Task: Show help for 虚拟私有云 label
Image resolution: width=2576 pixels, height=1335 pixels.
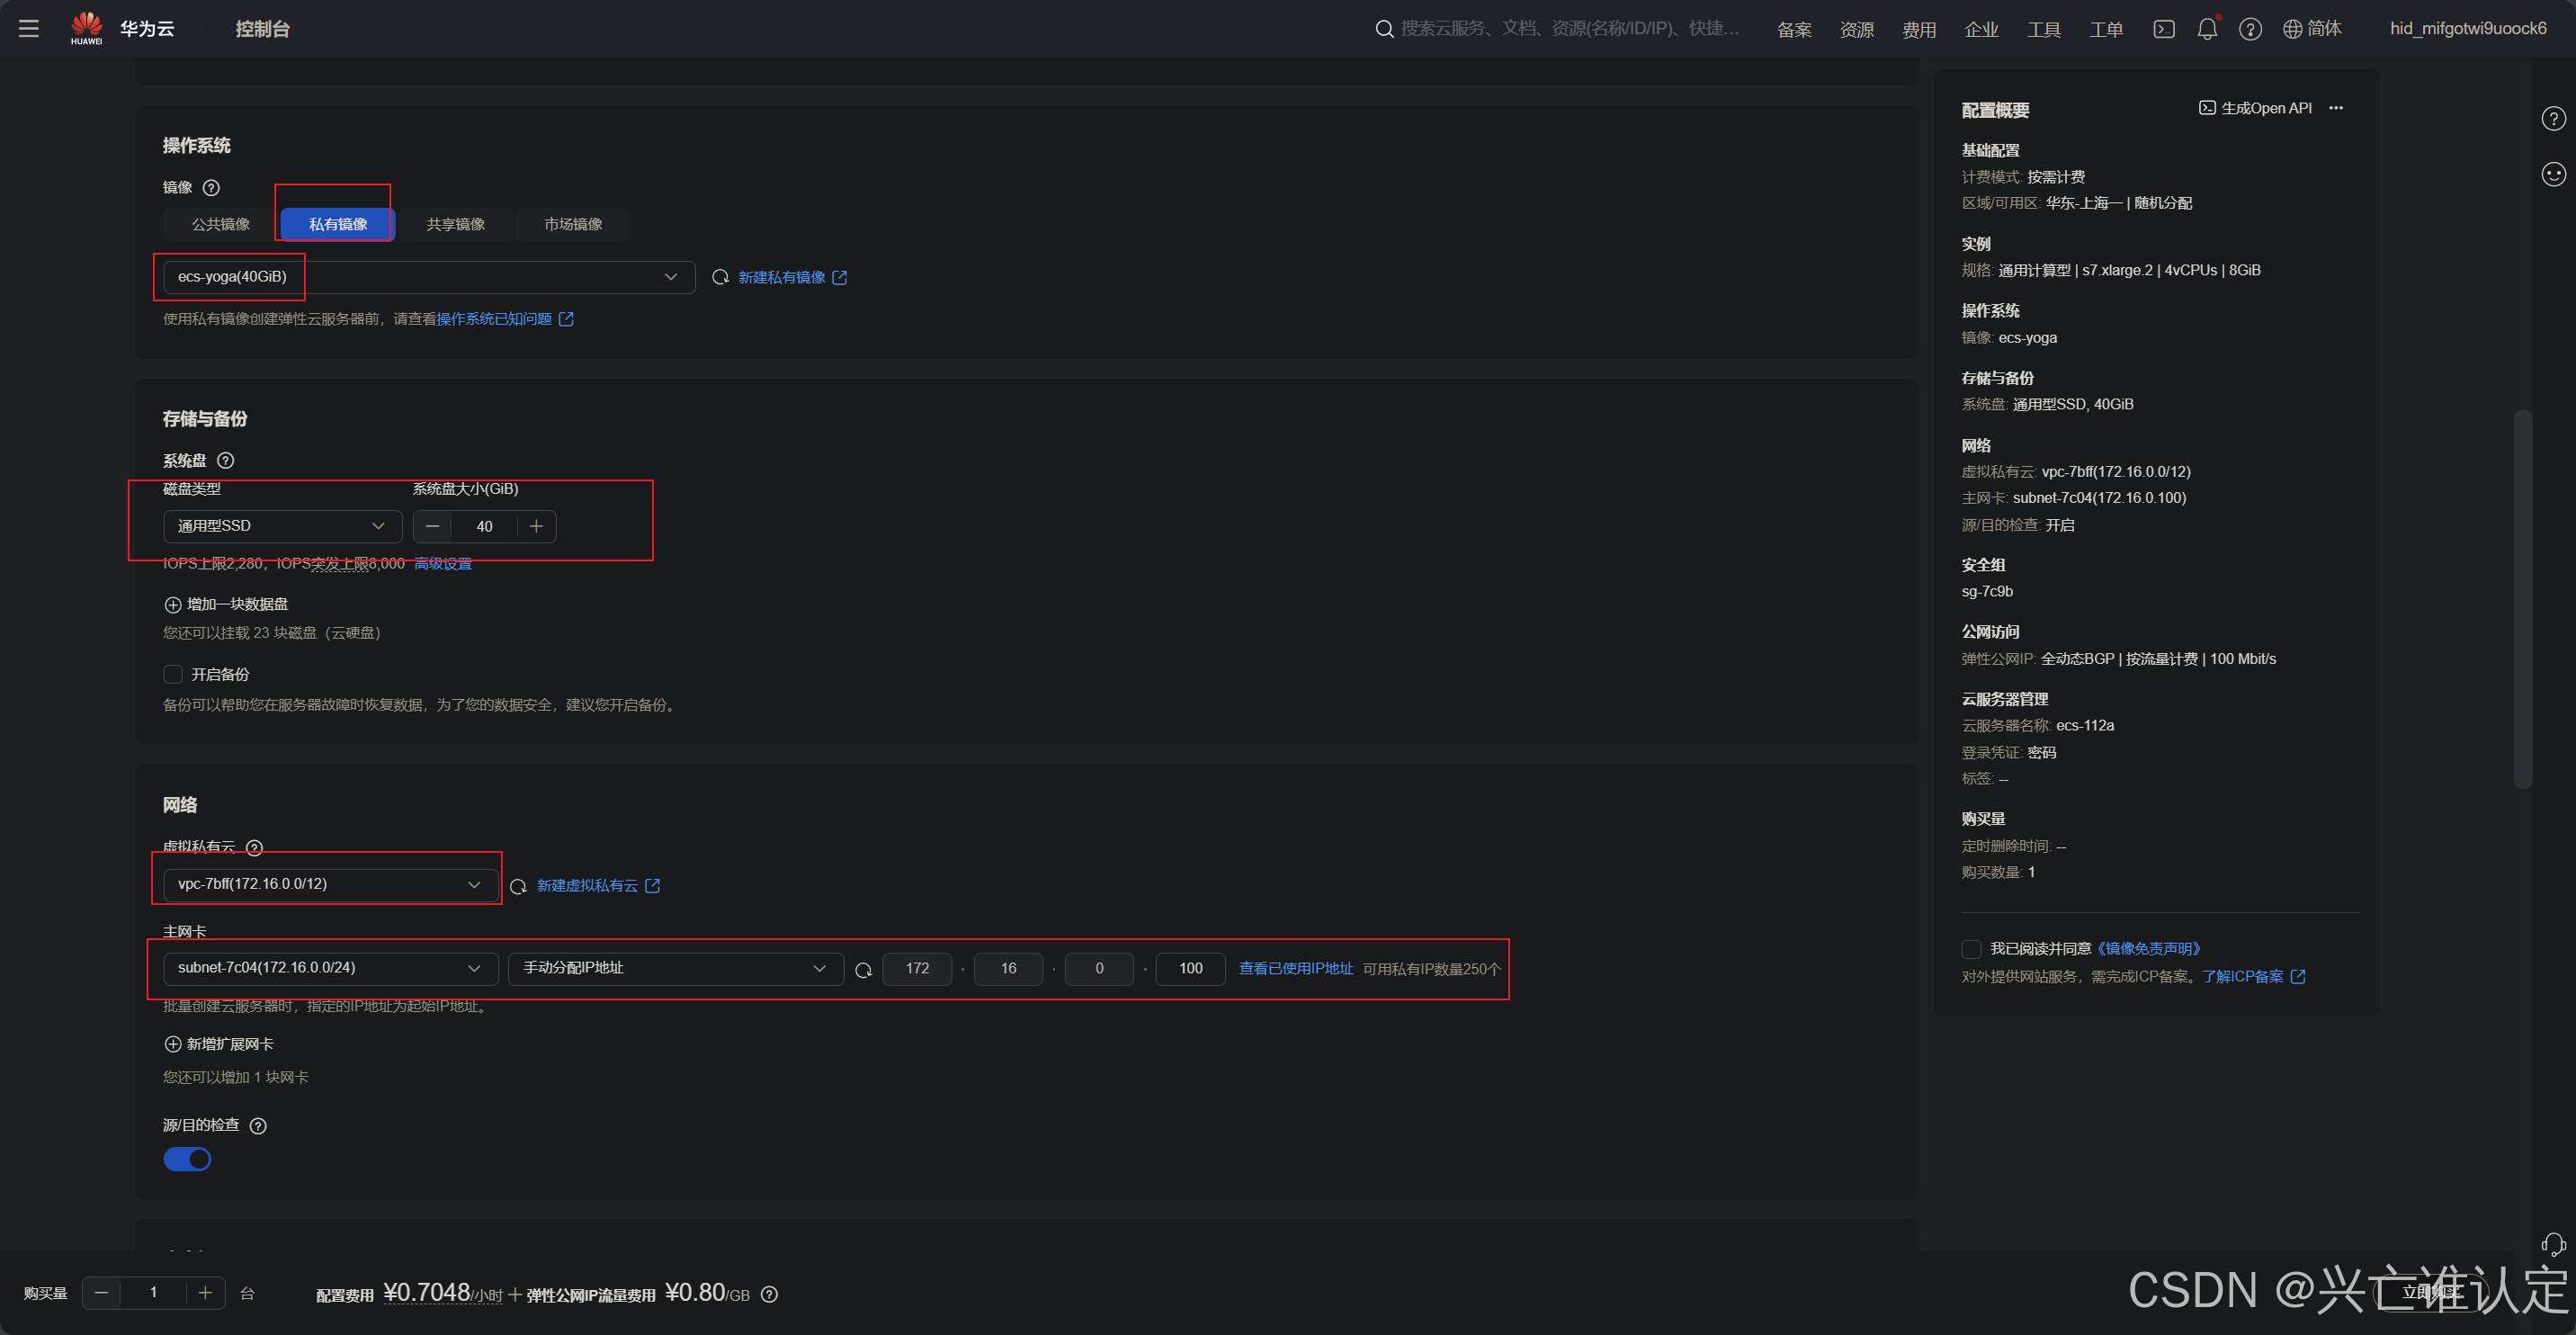Action: coord(254,847)
